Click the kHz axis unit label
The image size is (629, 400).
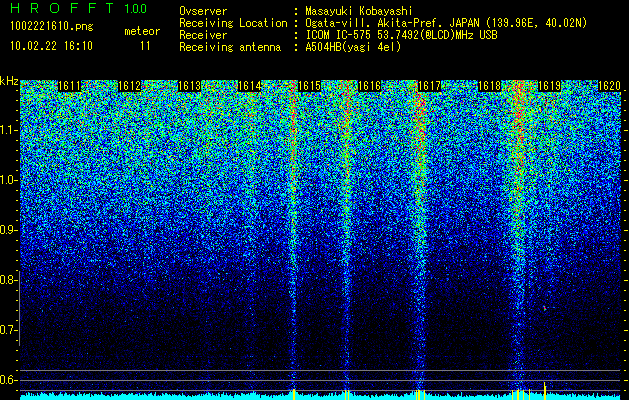(x=9, y=81)
